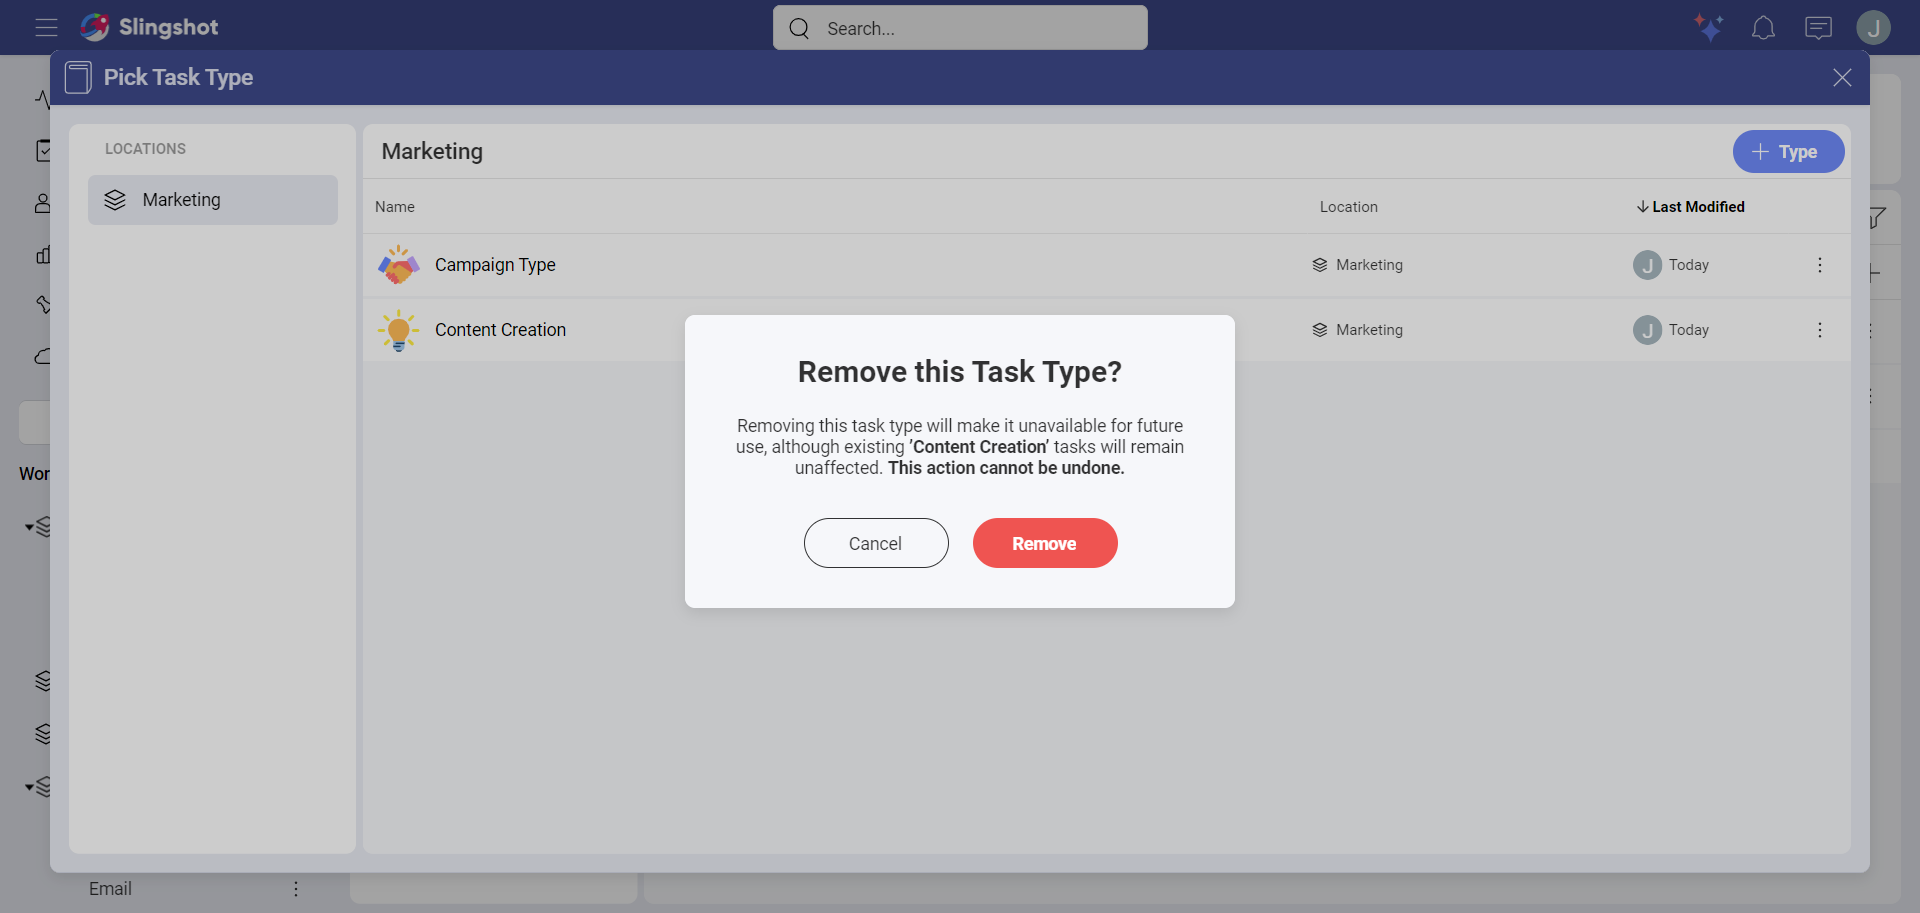Screen dimensions: 1920x913
Task: Open the Email item options menu
Action: click(296, 889)
